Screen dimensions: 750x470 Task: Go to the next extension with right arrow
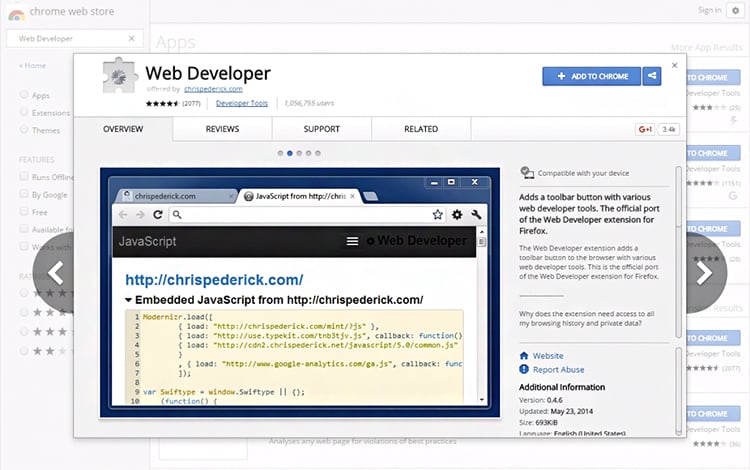tap(705, 273)
